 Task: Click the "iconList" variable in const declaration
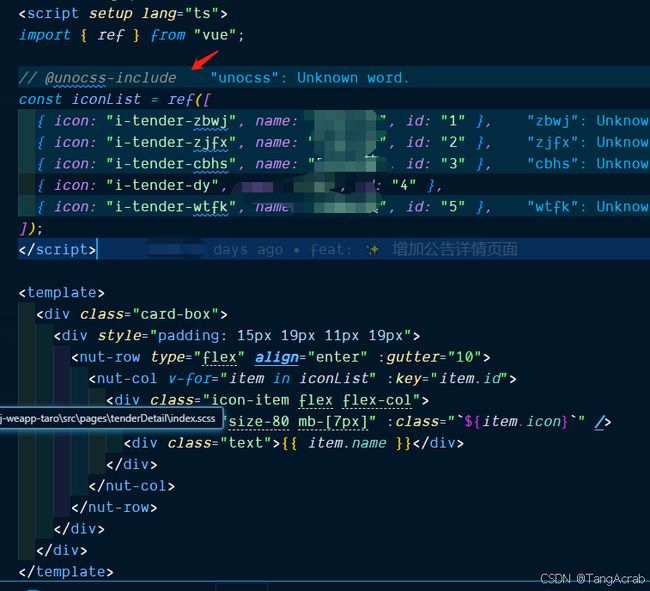pyautogui.click(x=106, y=99)
